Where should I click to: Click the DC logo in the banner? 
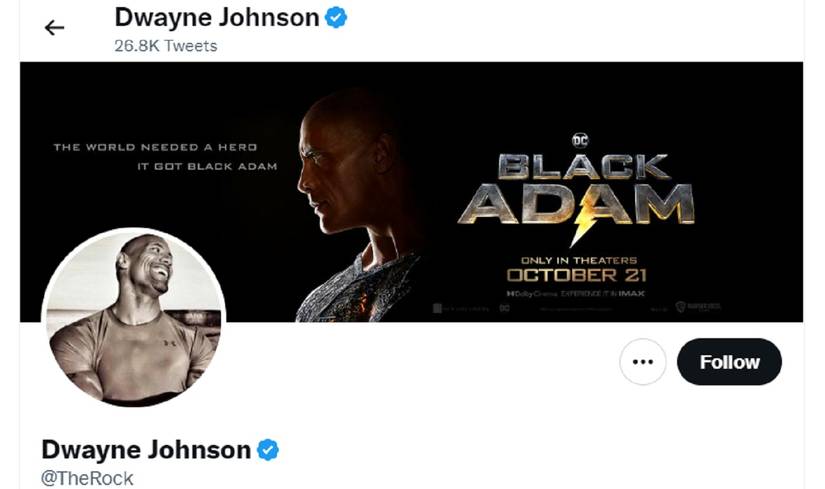(x=580, y=140)
